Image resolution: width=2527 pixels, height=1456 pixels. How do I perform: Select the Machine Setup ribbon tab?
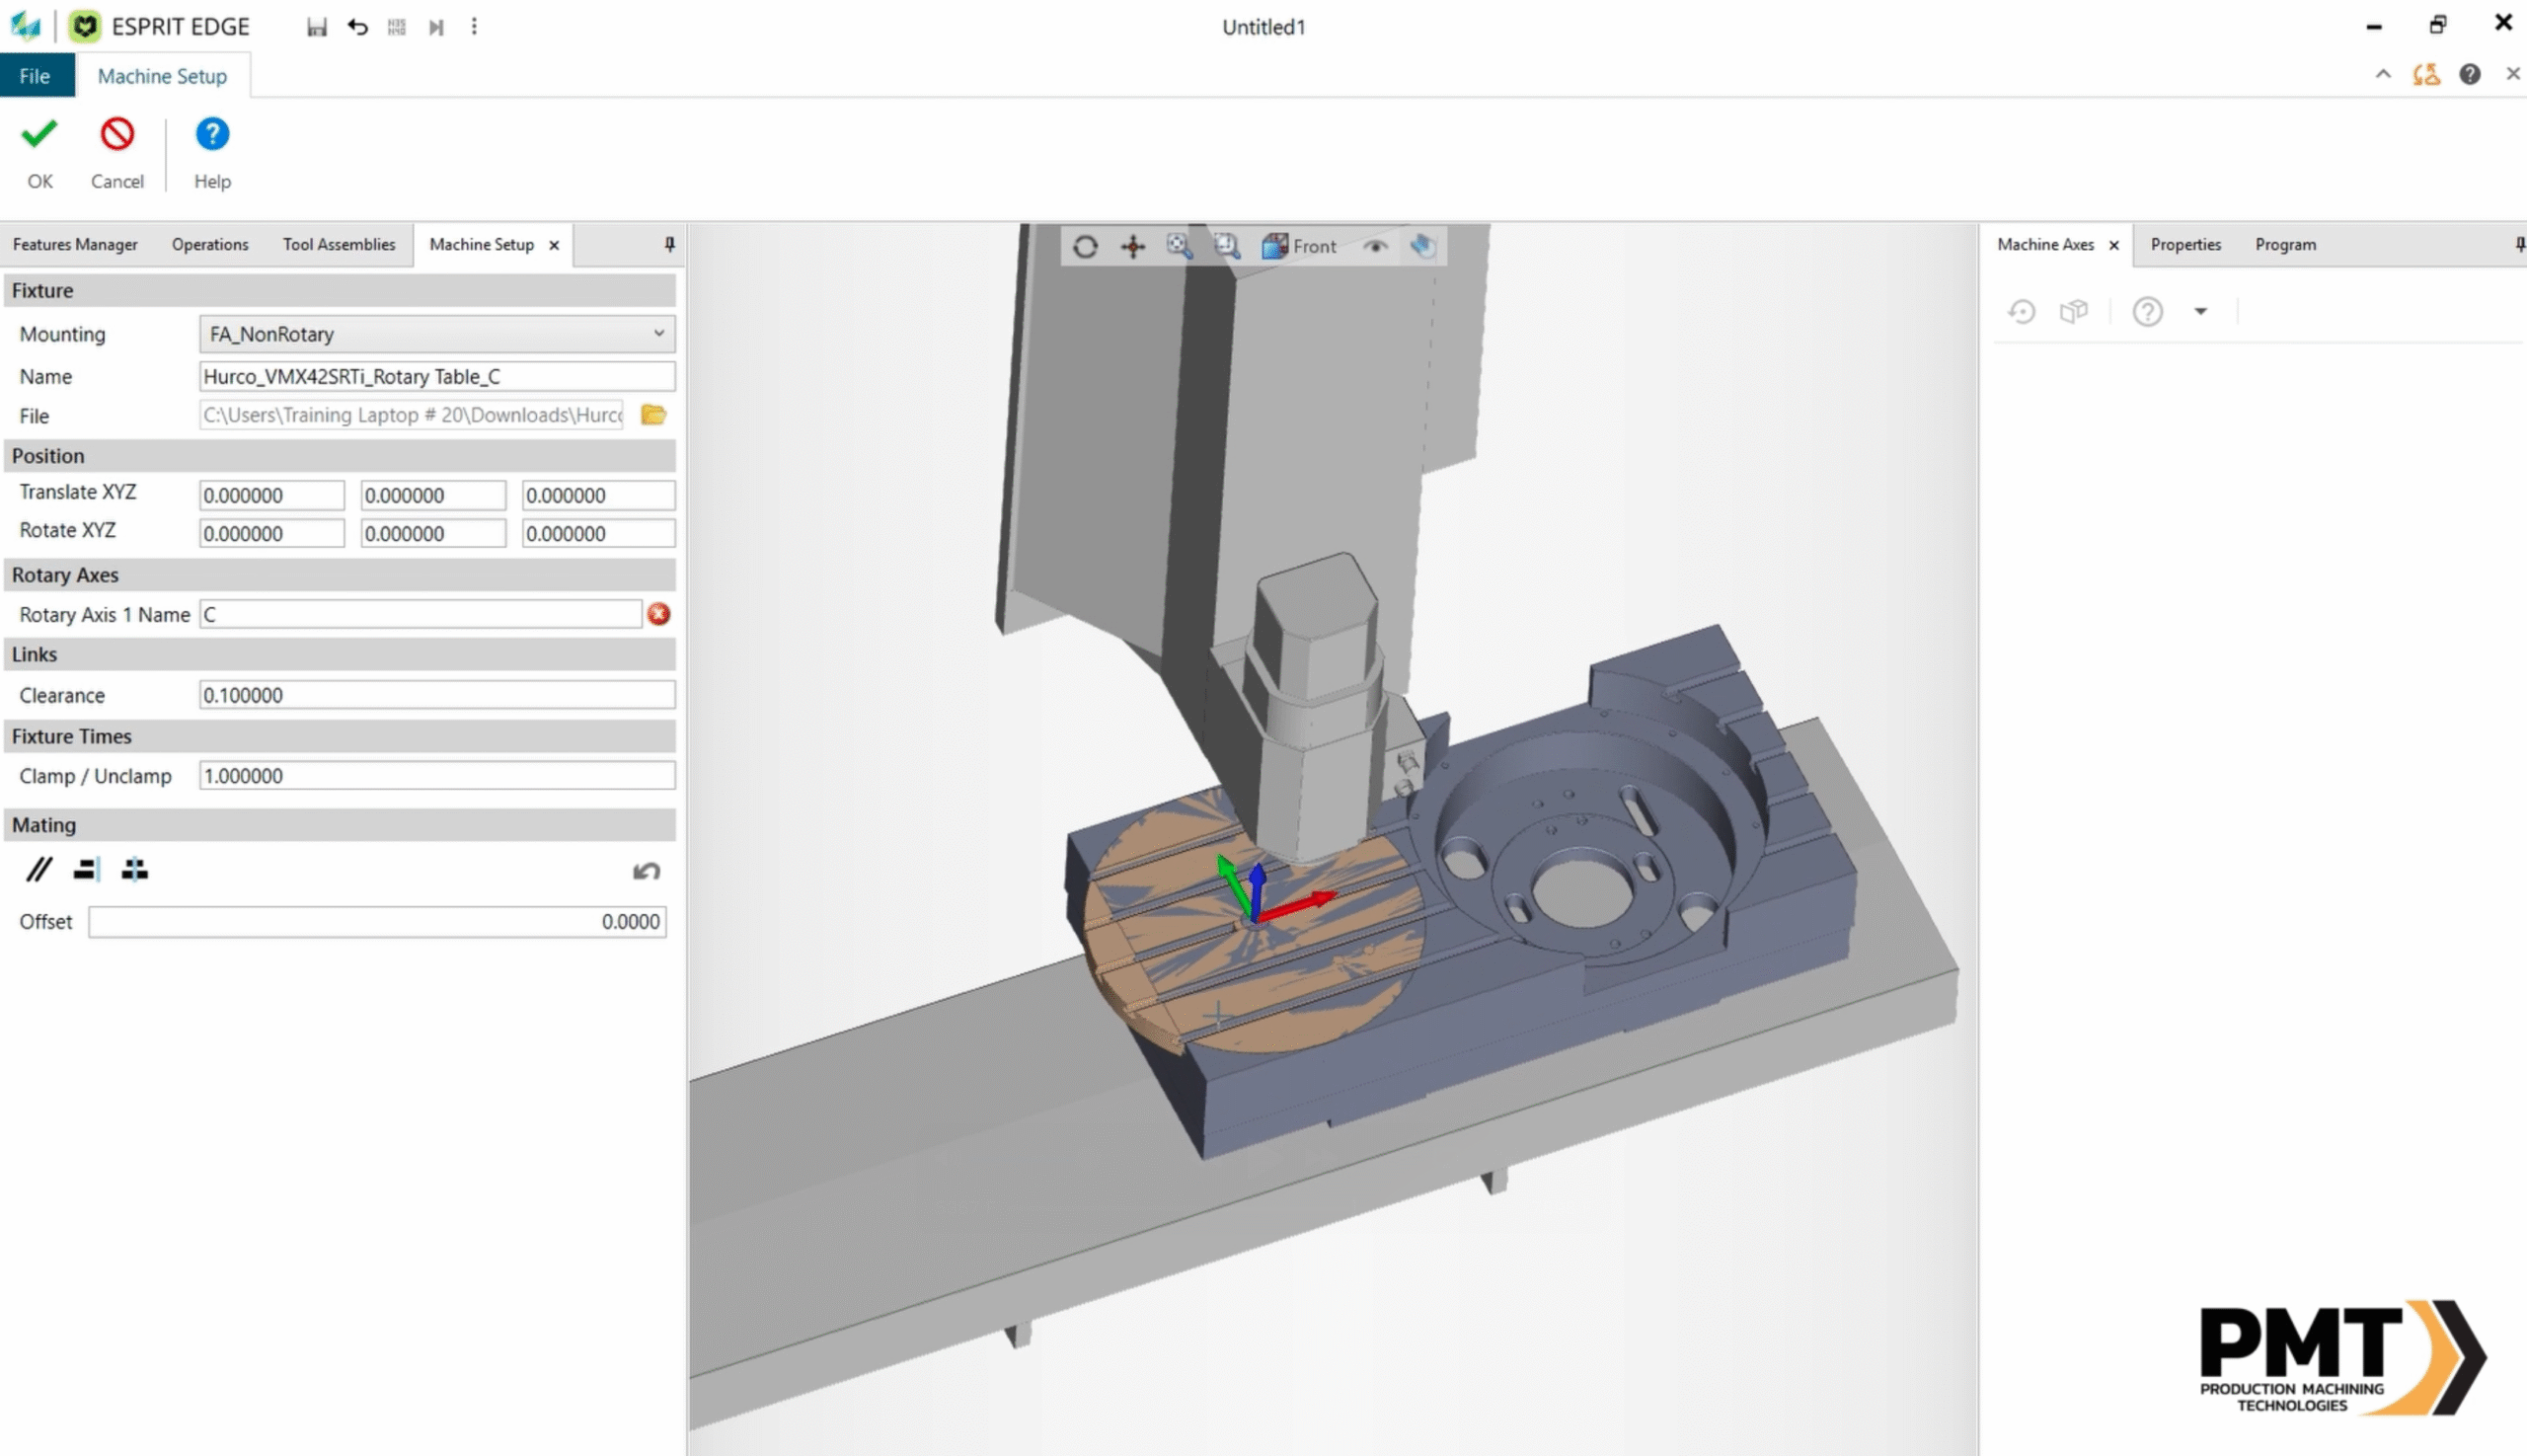[162, 76]
